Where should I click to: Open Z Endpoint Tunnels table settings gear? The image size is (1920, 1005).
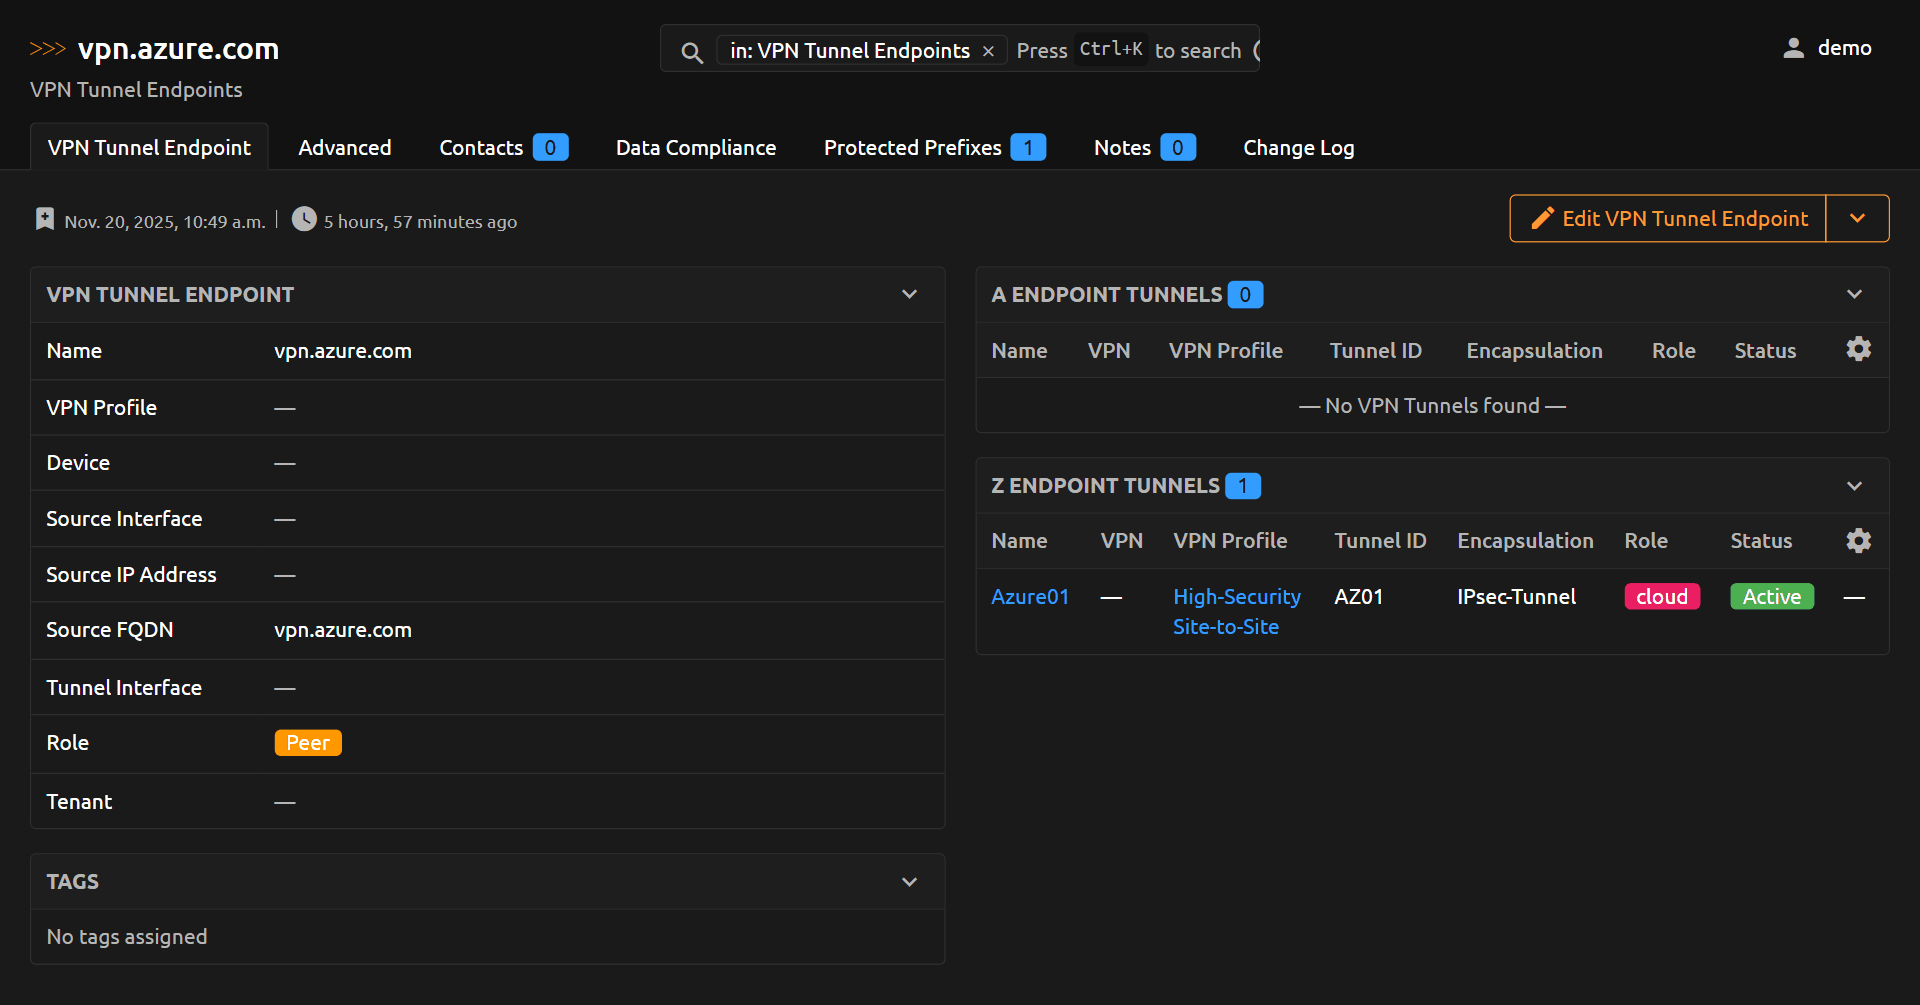pos(1858,541)
